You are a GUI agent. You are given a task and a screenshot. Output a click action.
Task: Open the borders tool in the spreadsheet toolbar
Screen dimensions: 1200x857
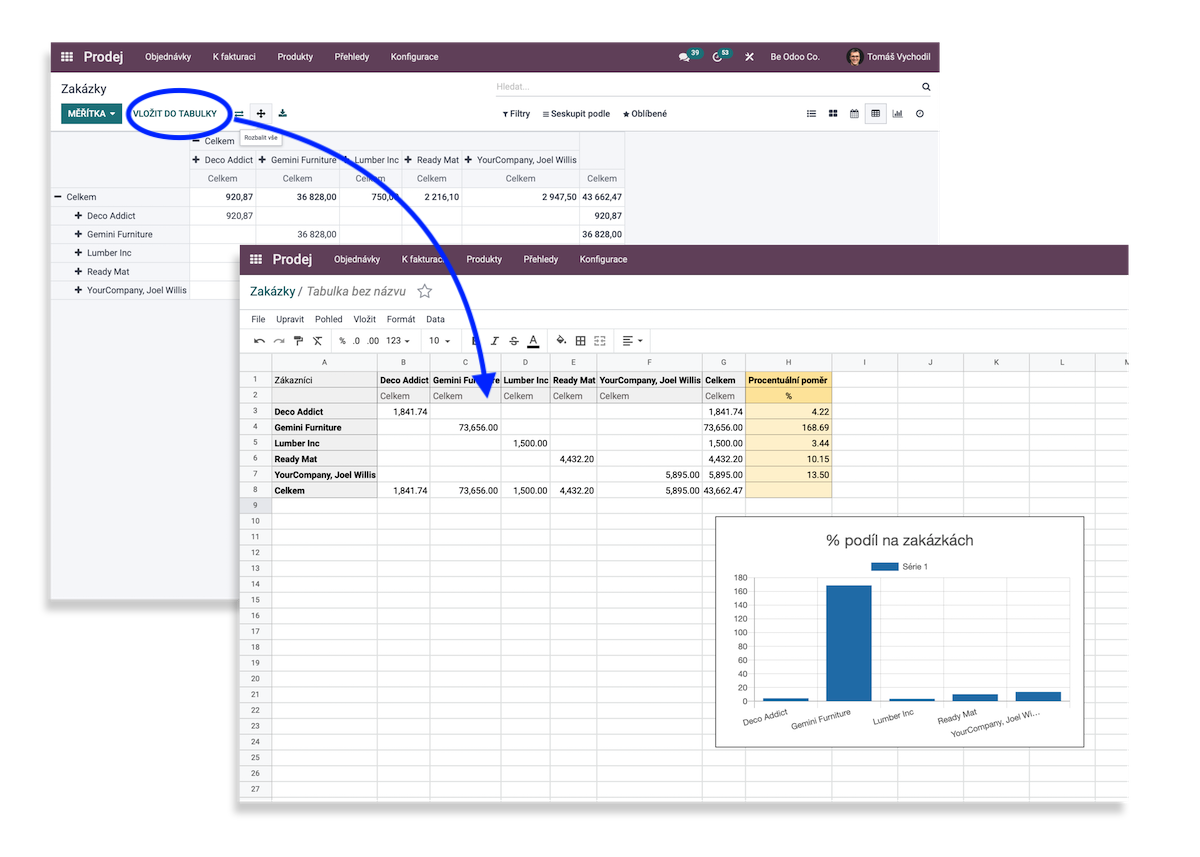(580, 341)
